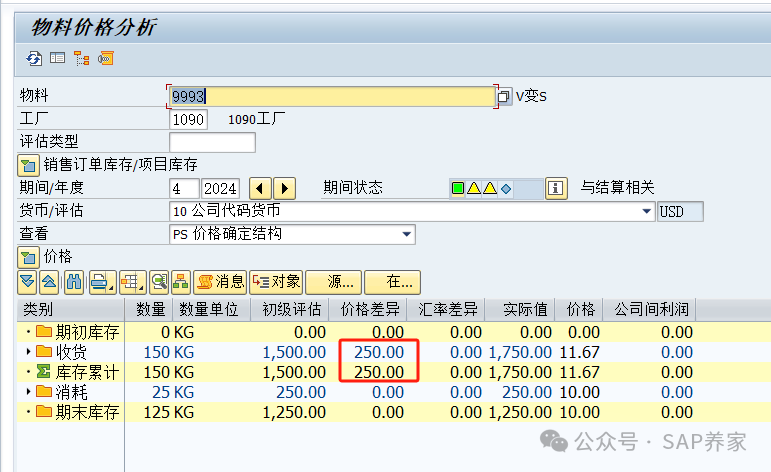Go to next period arrow
771x472 pixels.
(x=284, y=188)
